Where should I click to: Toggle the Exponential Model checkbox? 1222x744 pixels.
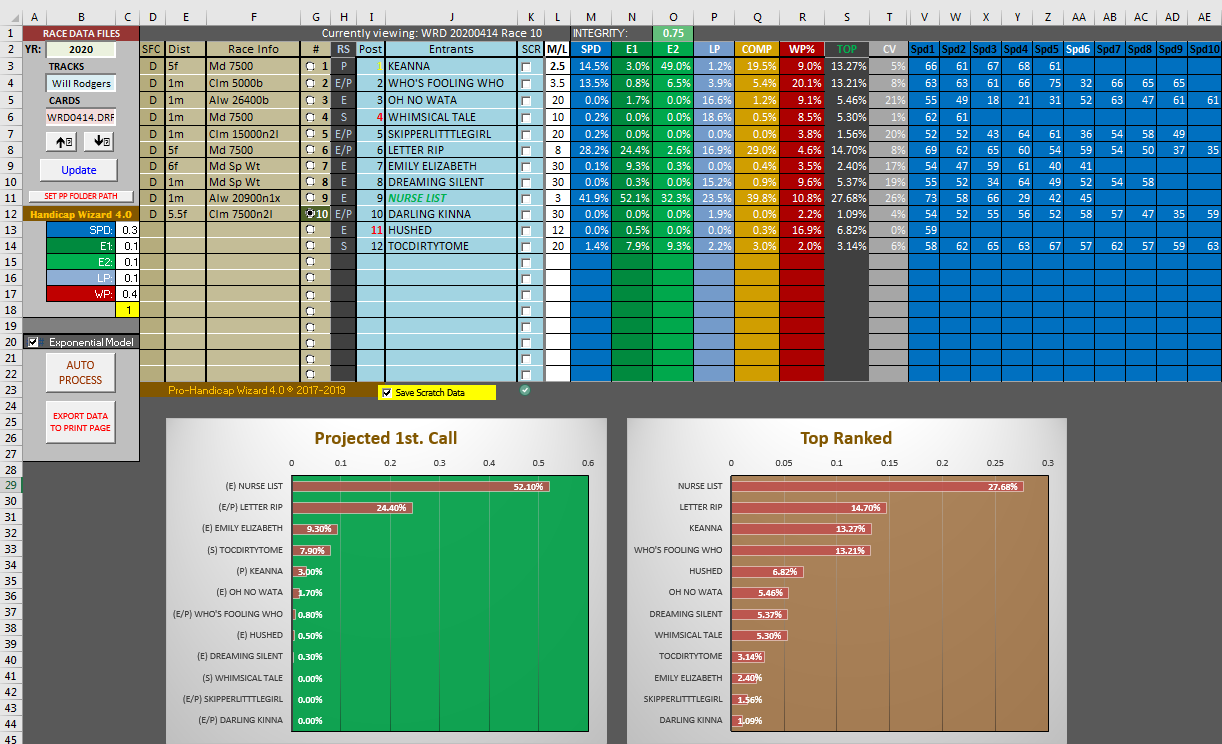pyautogui.click(x=33, y=342)
